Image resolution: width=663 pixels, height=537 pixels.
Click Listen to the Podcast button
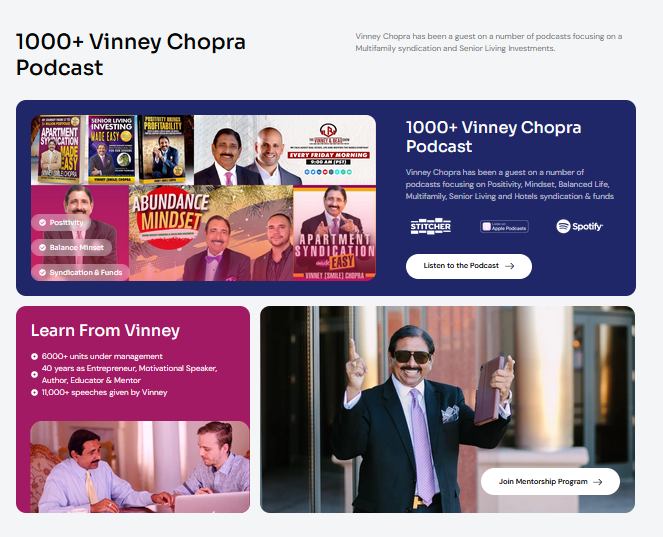(x=468, y=266)
